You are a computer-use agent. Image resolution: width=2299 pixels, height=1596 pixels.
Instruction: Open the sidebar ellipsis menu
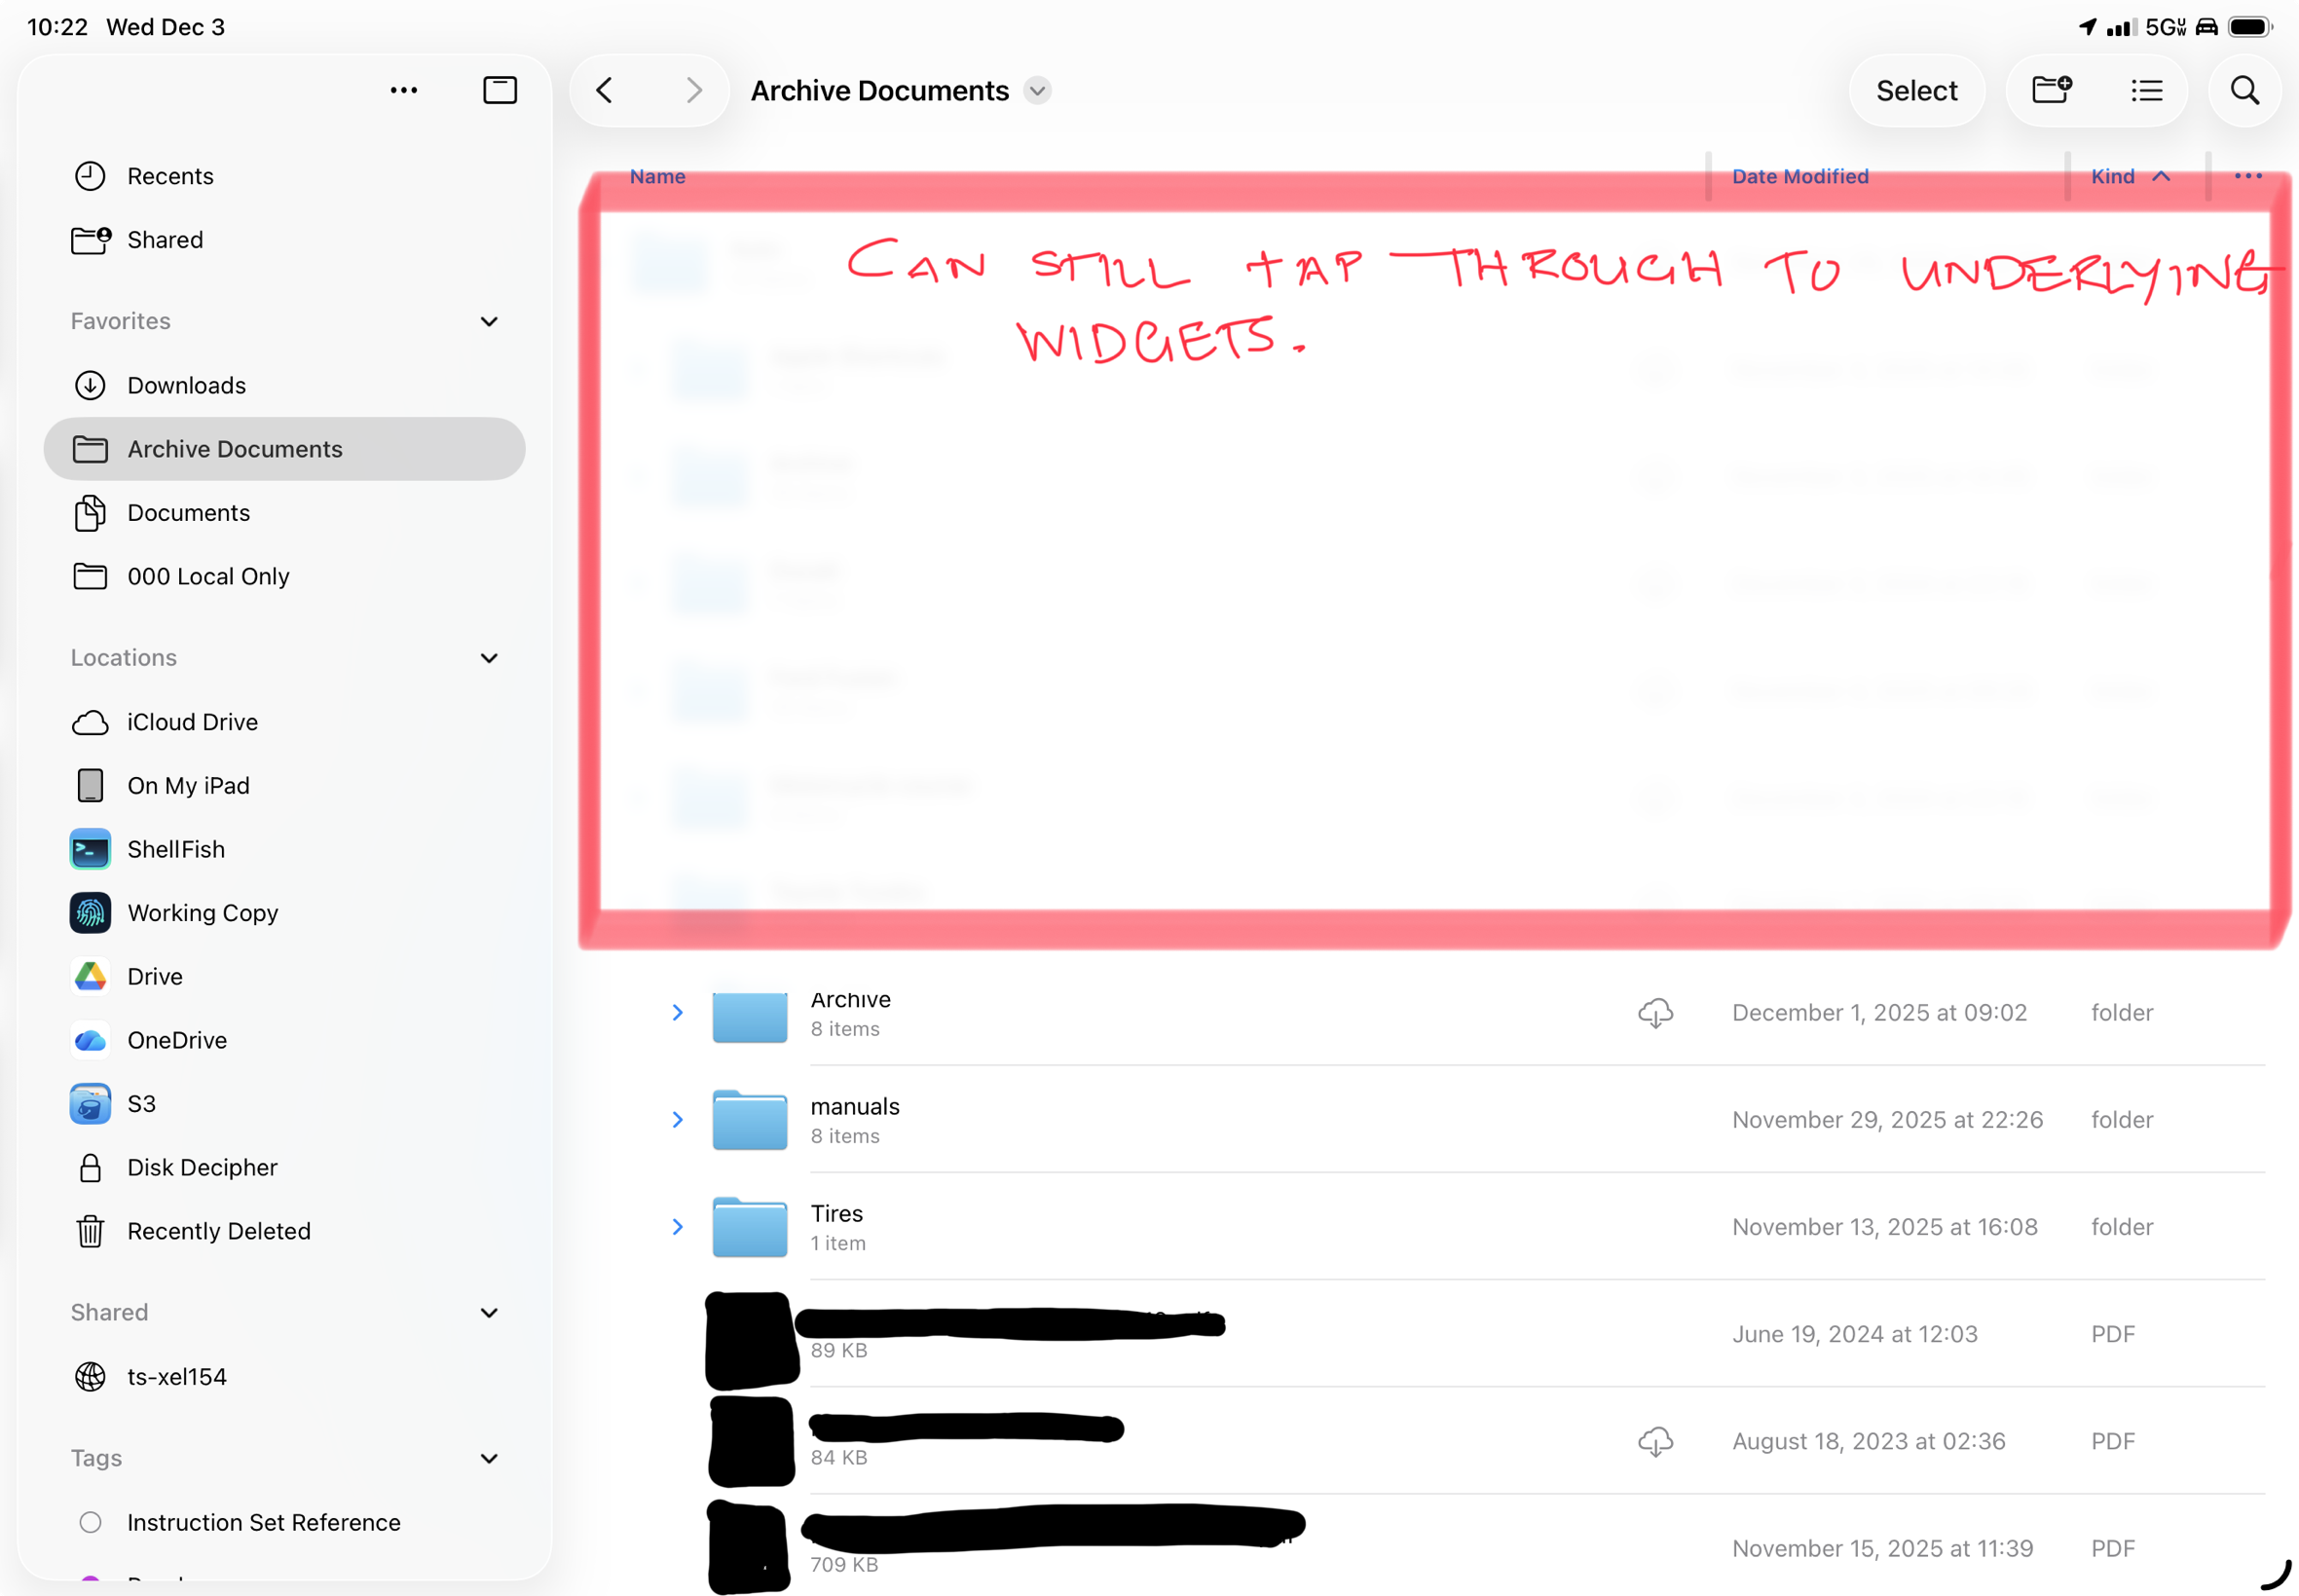click(403, 90)
